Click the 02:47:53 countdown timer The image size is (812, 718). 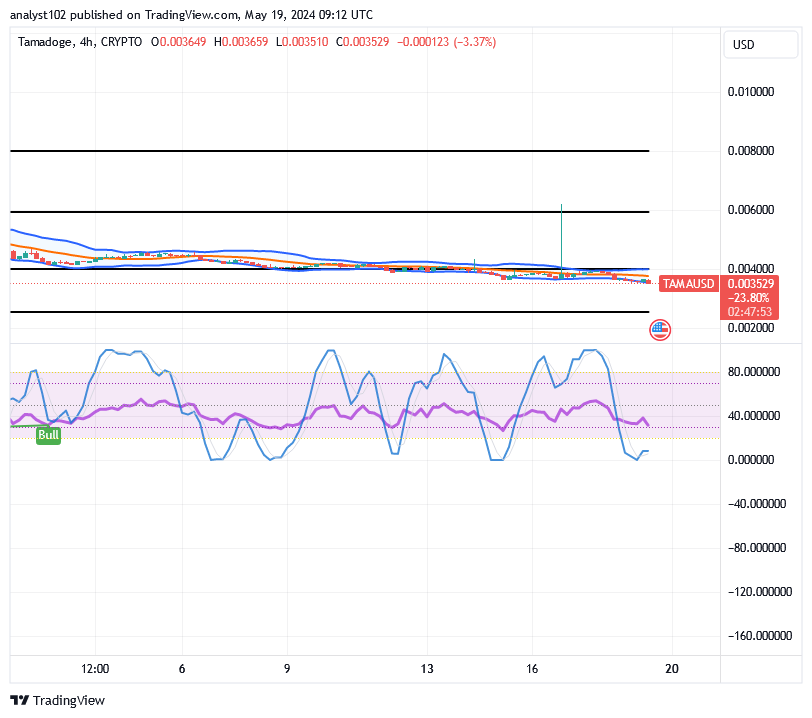(x=749, y=312)
